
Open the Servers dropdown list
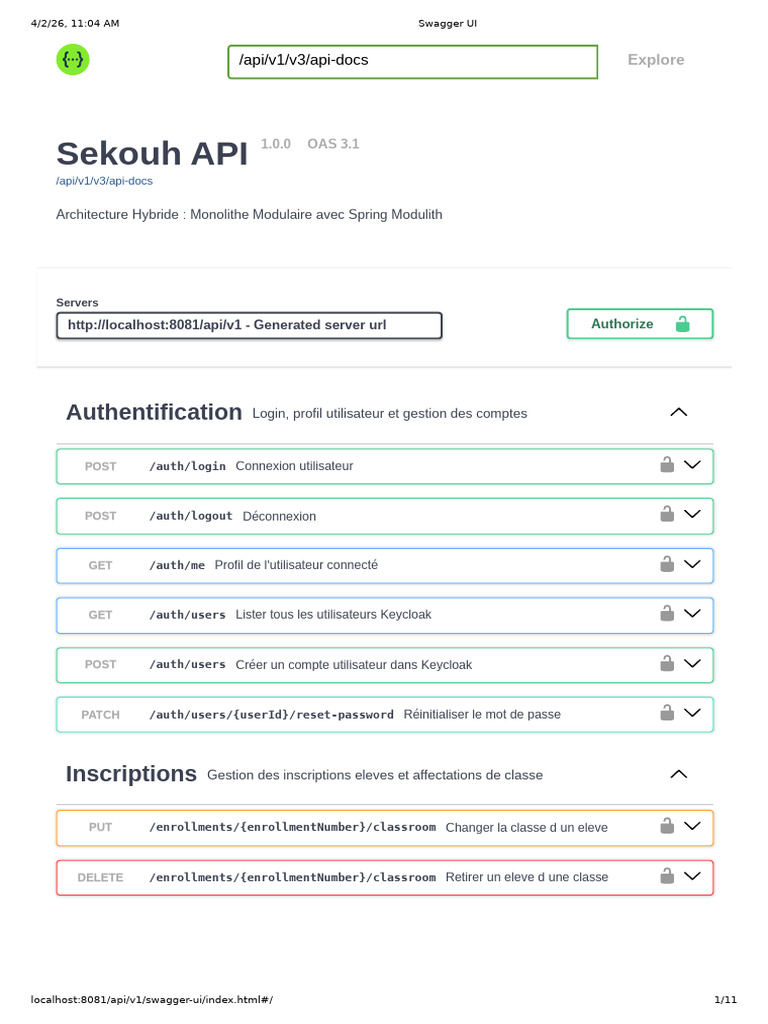pos(249,325)
